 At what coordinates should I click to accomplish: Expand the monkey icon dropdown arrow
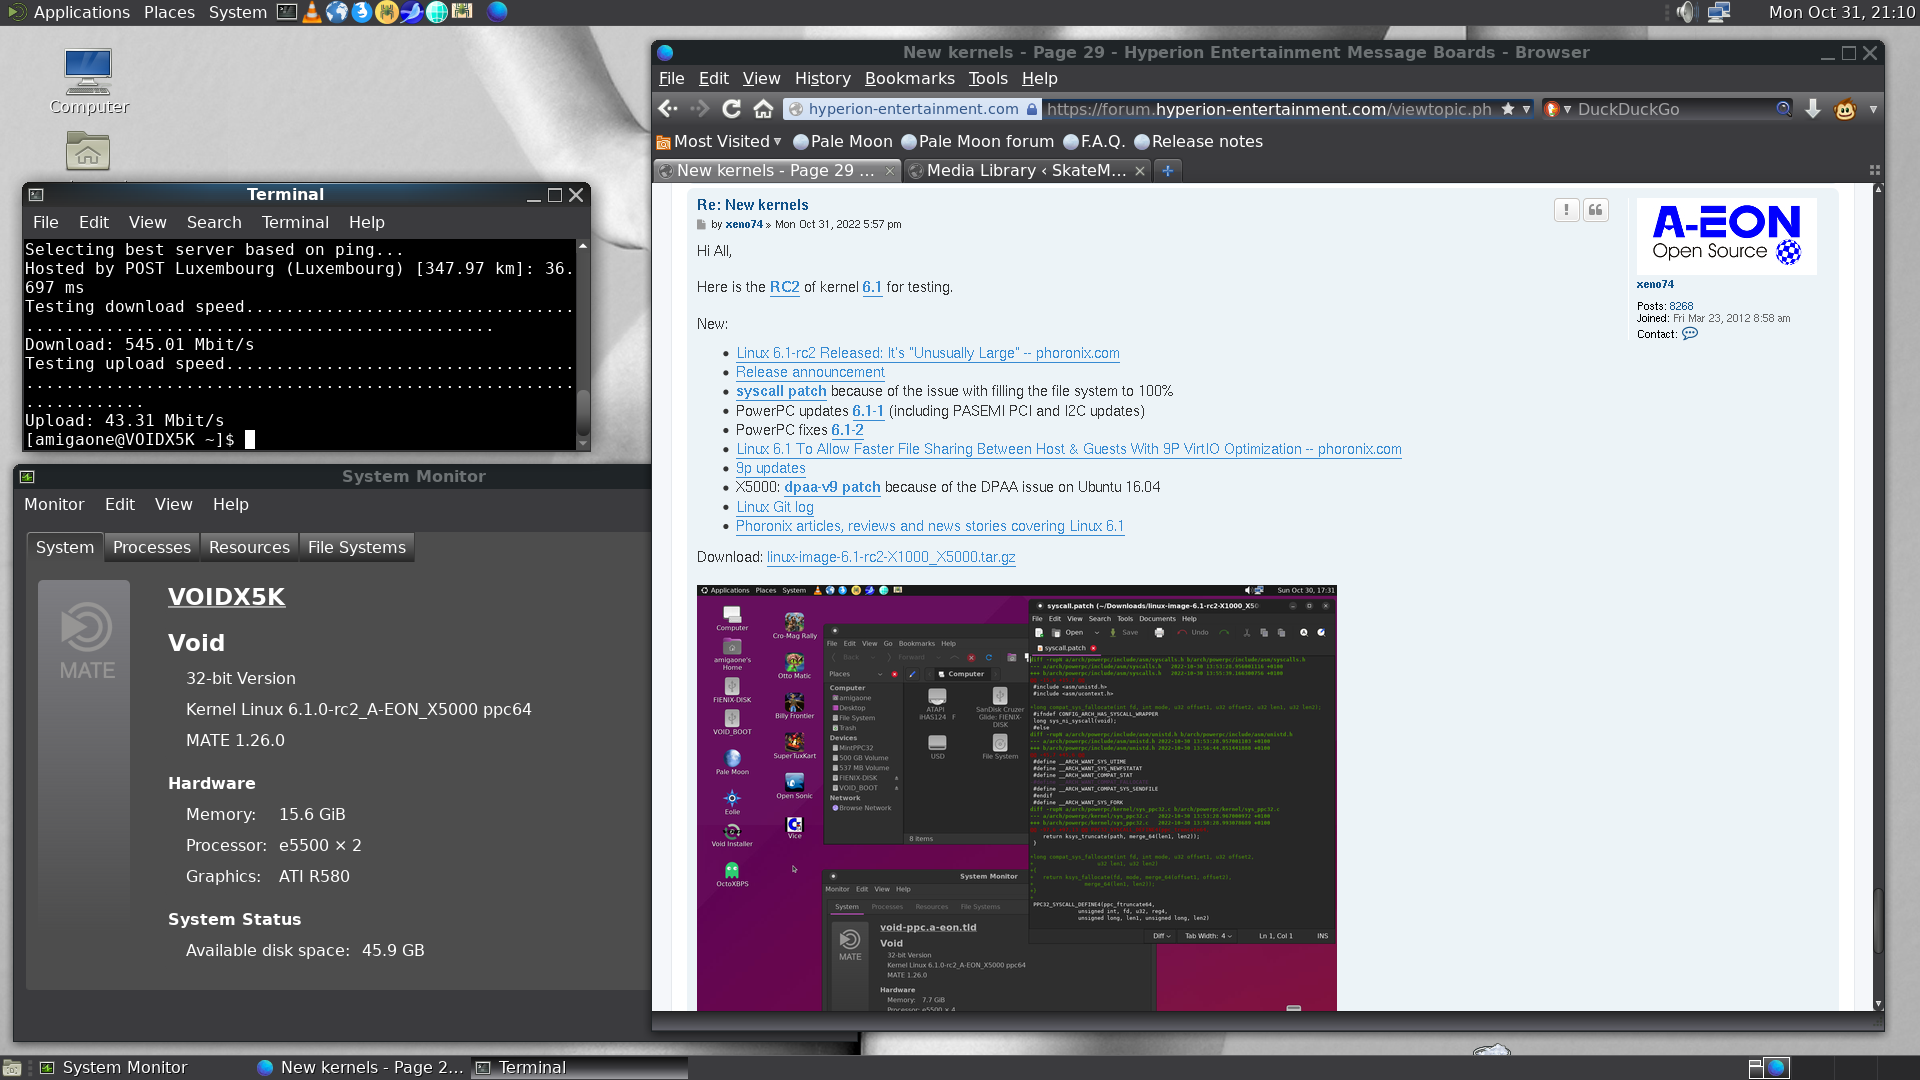[1873, 109]
